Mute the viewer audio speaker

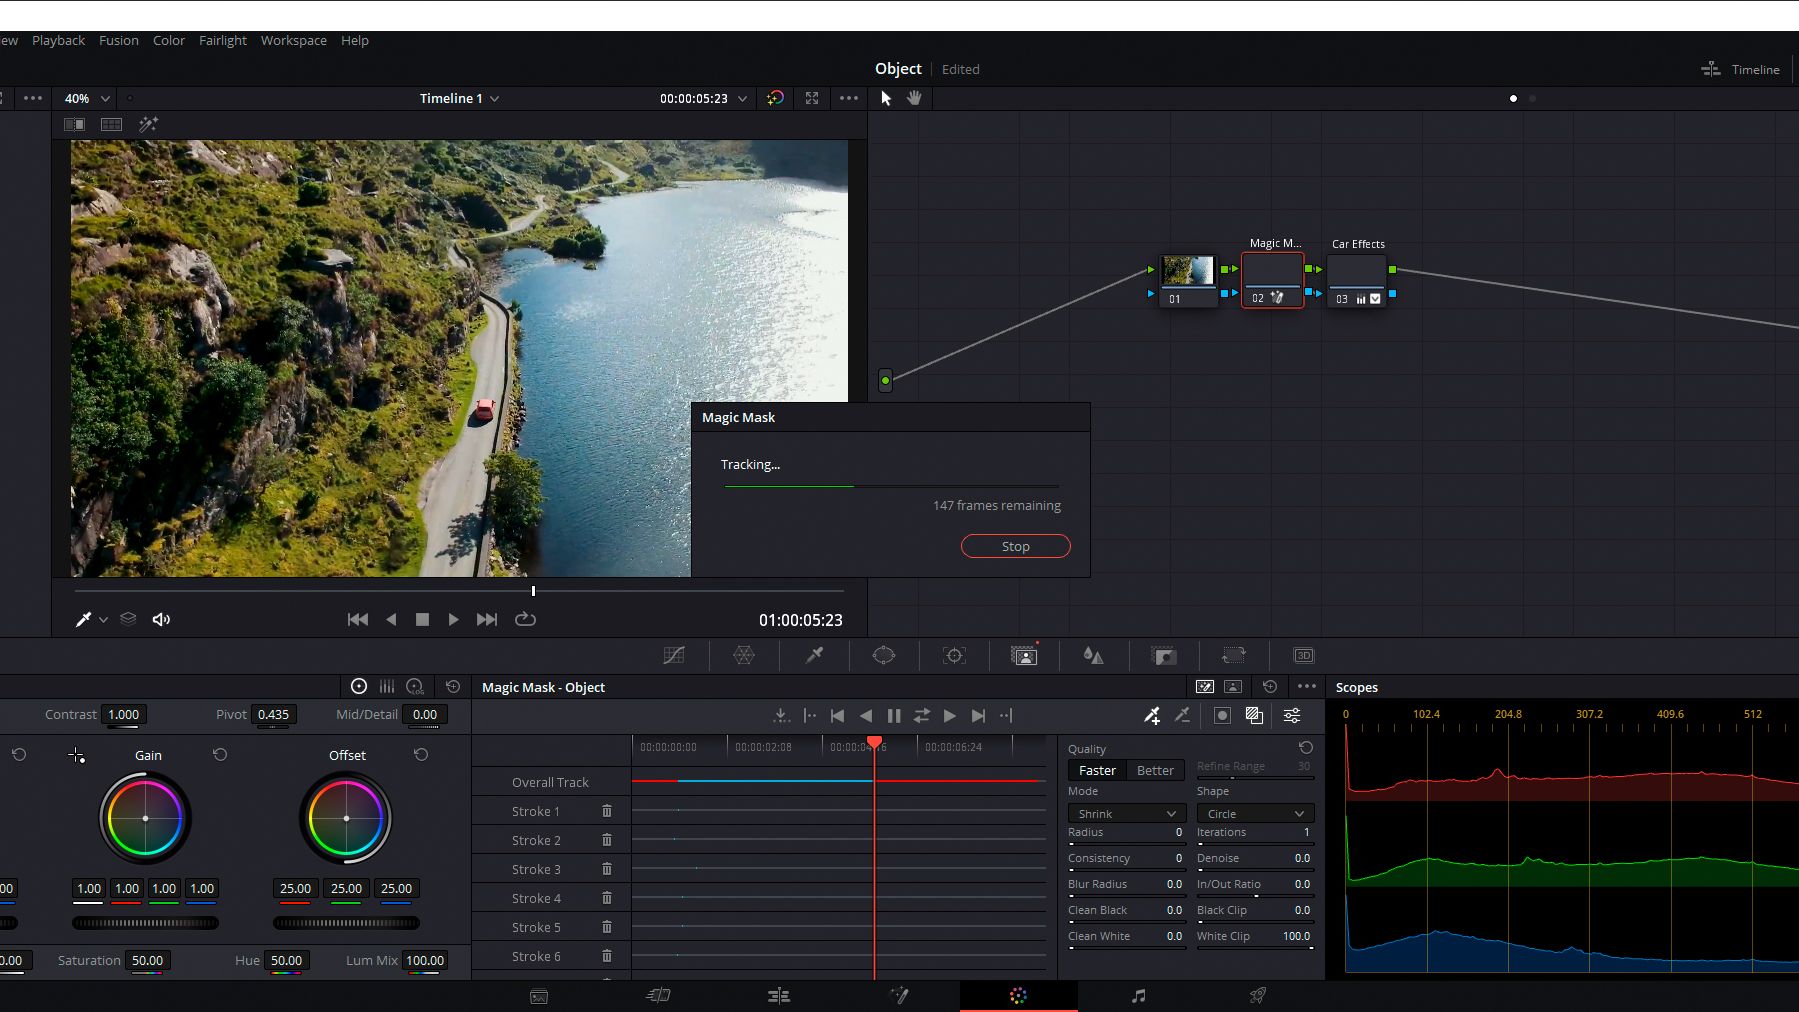point(161,620)
